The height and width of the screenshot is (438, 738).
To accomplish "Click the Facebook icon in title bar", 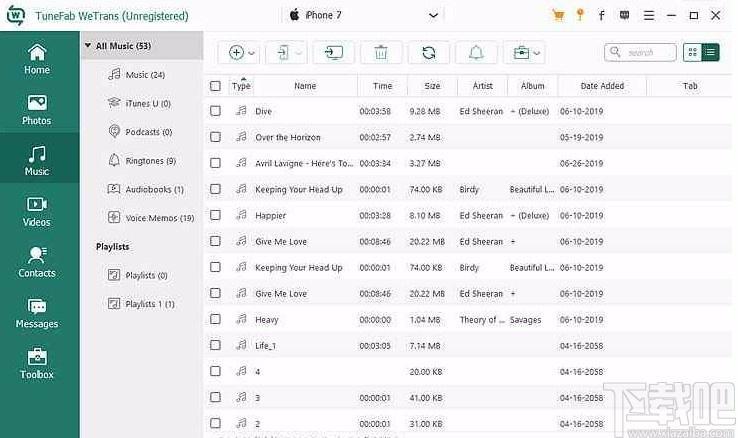I will pos(602,16).
